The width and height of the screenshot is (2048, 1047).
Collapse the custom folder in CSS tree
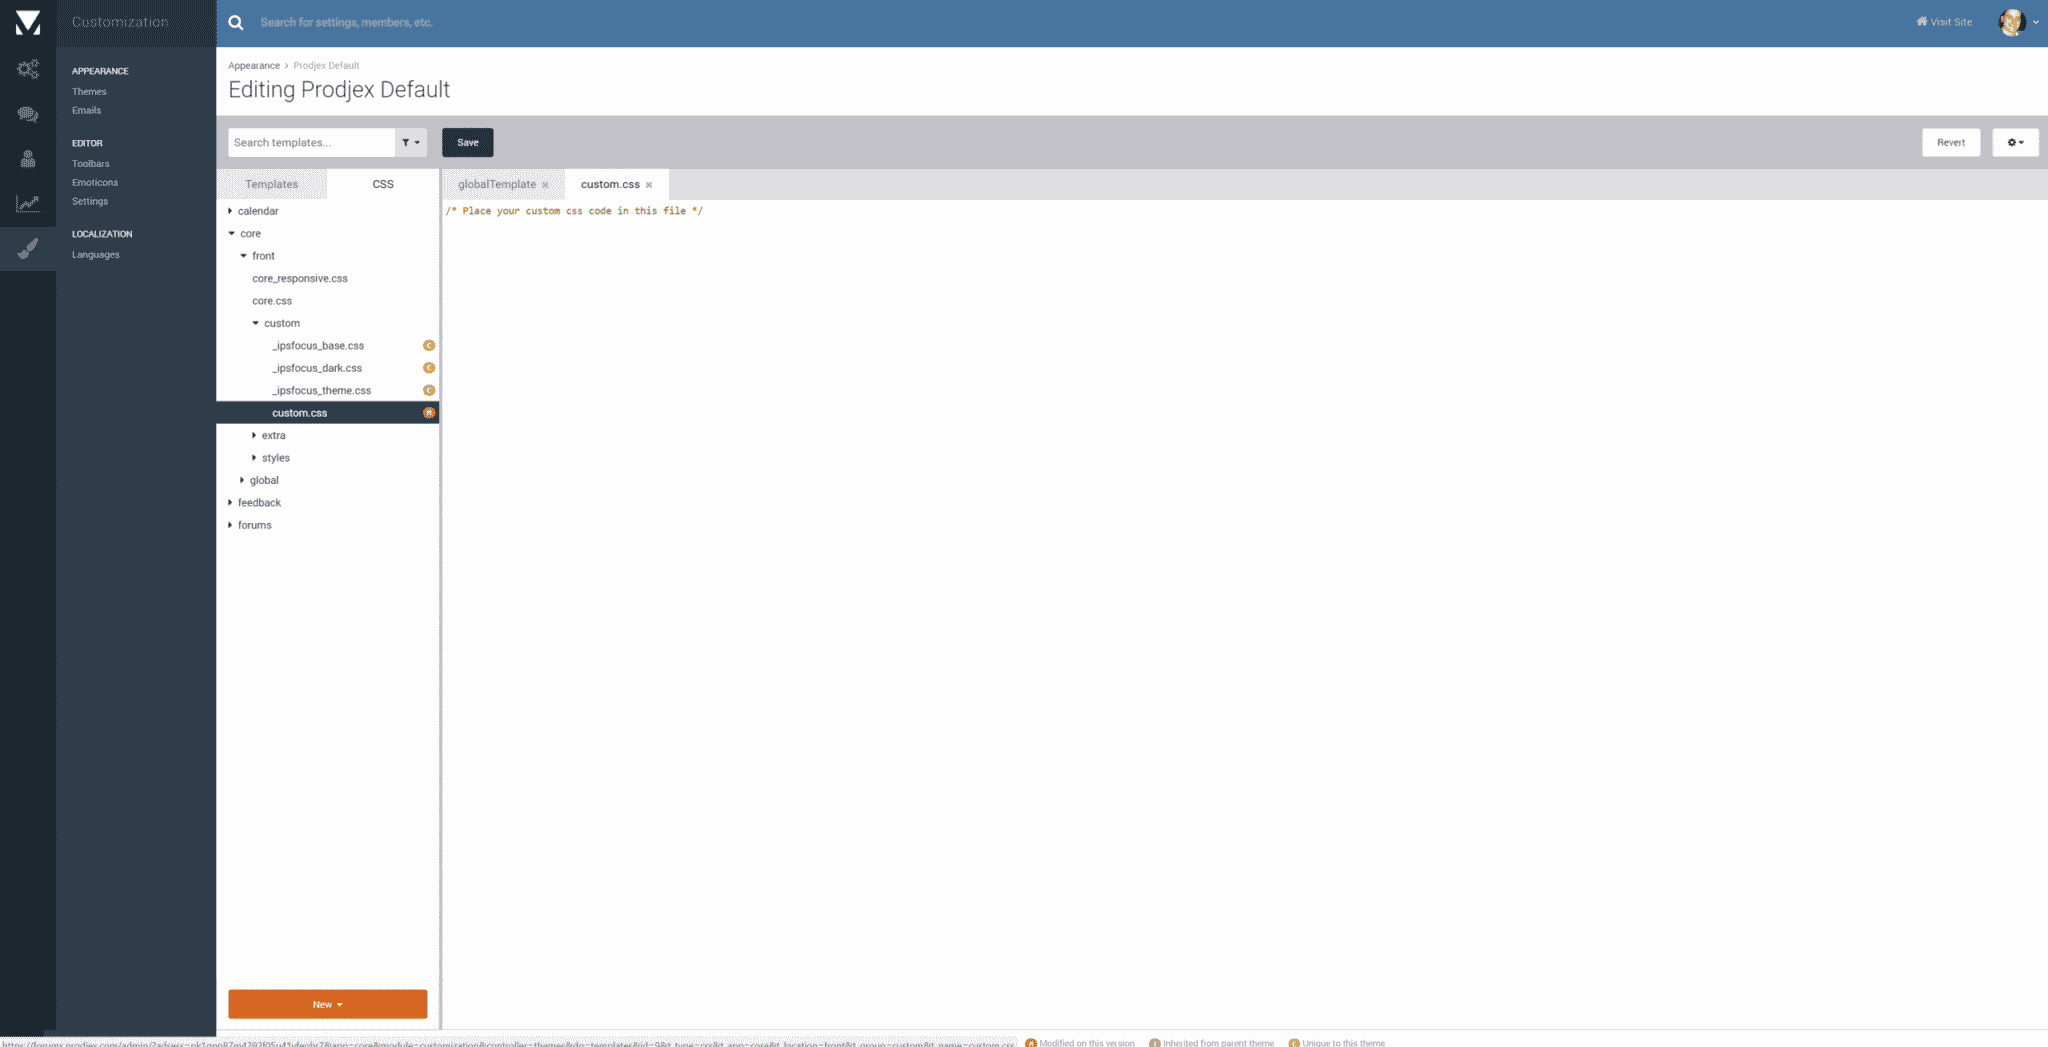coord(256,323)
